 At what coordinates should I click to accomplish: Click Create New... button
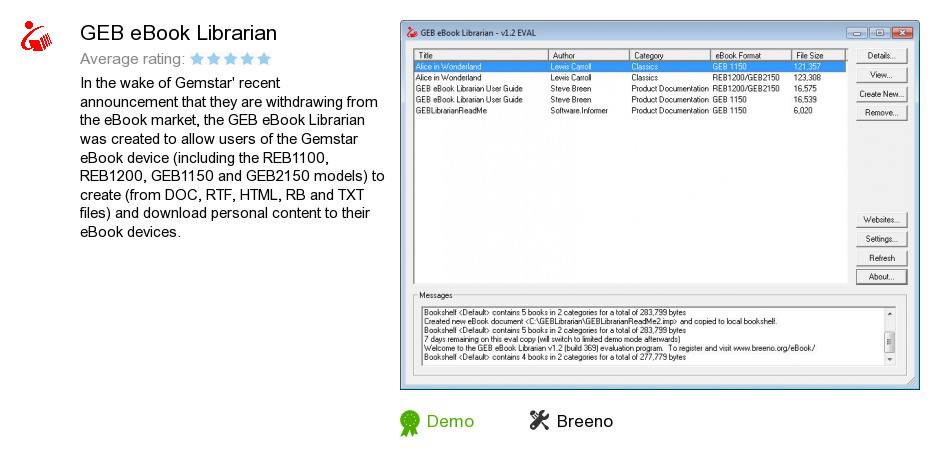(881, 94)
